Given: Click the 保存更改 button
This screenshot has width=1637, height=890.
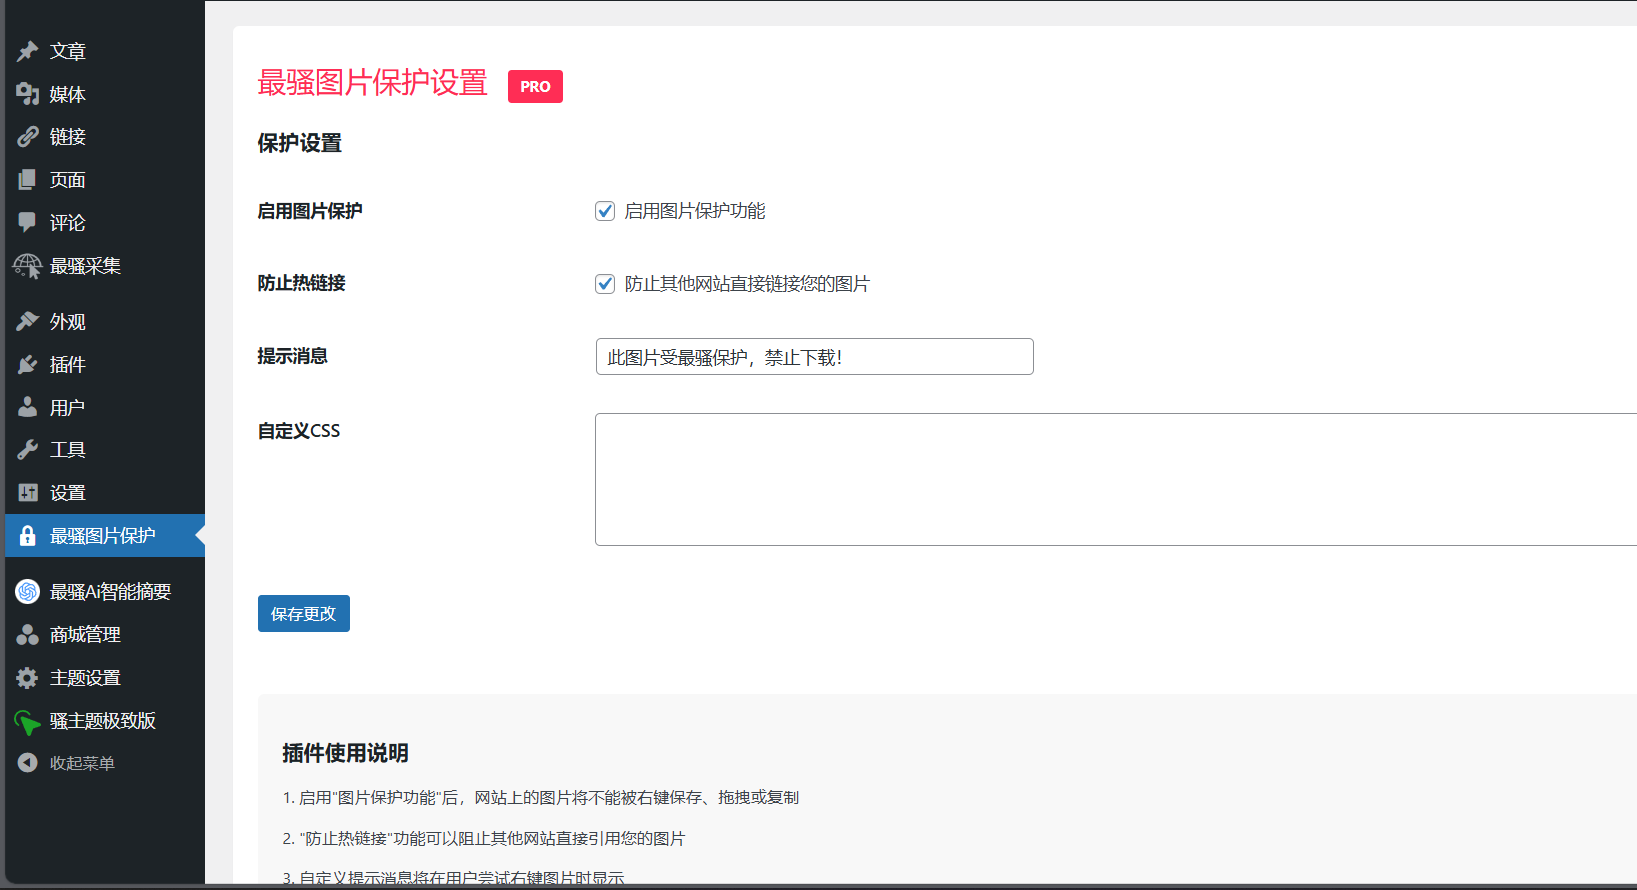Looking at the screenshot, I should click(304, 614).
